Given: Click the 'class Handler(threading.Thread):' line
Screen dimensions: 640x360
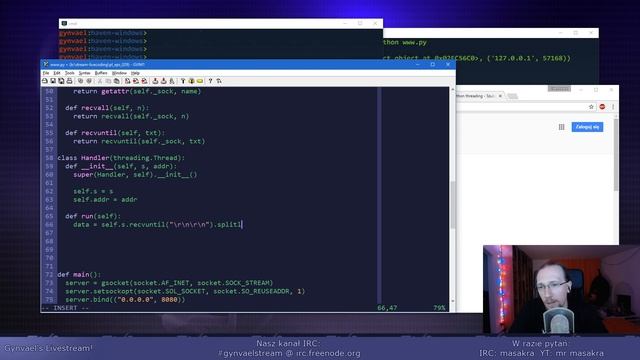Looking at the screenshot, I should click(121, 158).
